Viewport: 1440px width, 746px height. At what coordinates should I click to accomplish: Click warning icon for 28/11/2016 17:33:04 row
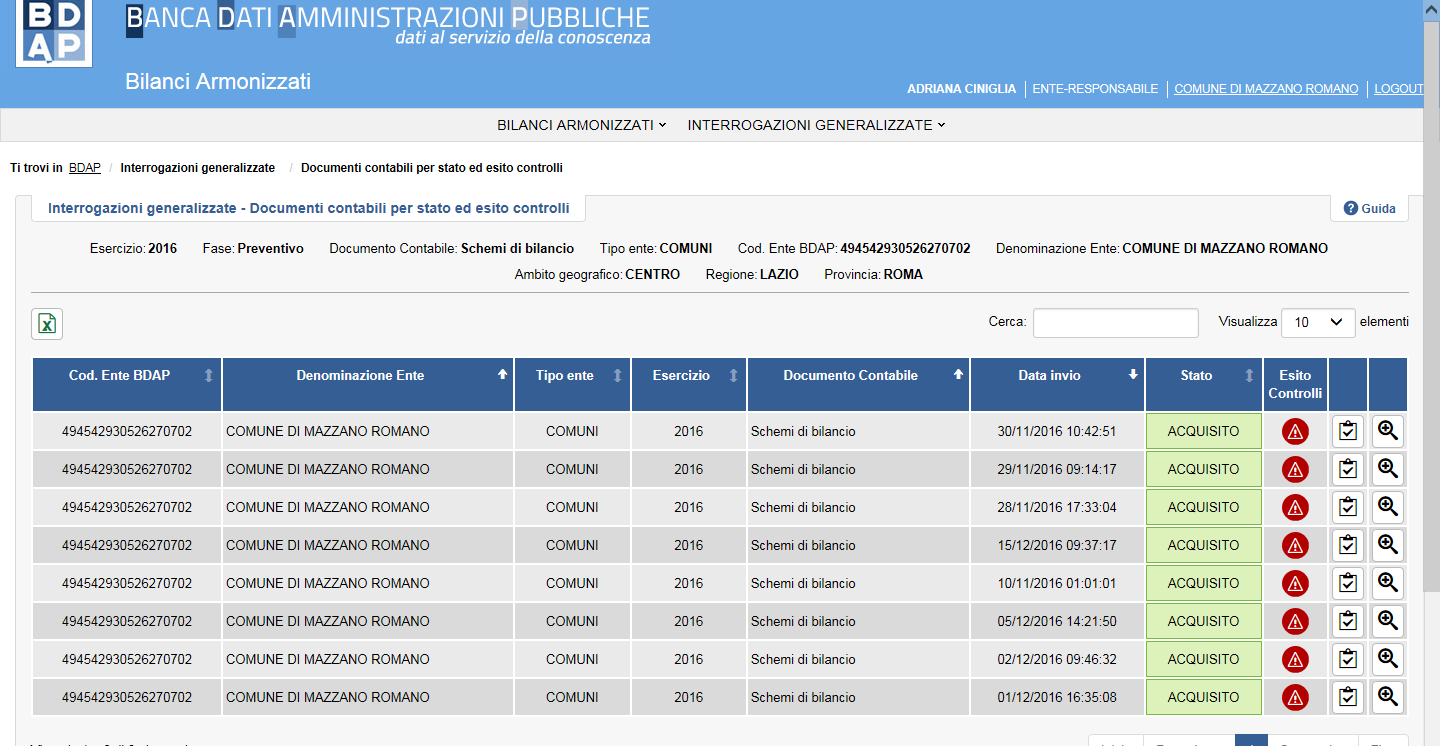1296,508
